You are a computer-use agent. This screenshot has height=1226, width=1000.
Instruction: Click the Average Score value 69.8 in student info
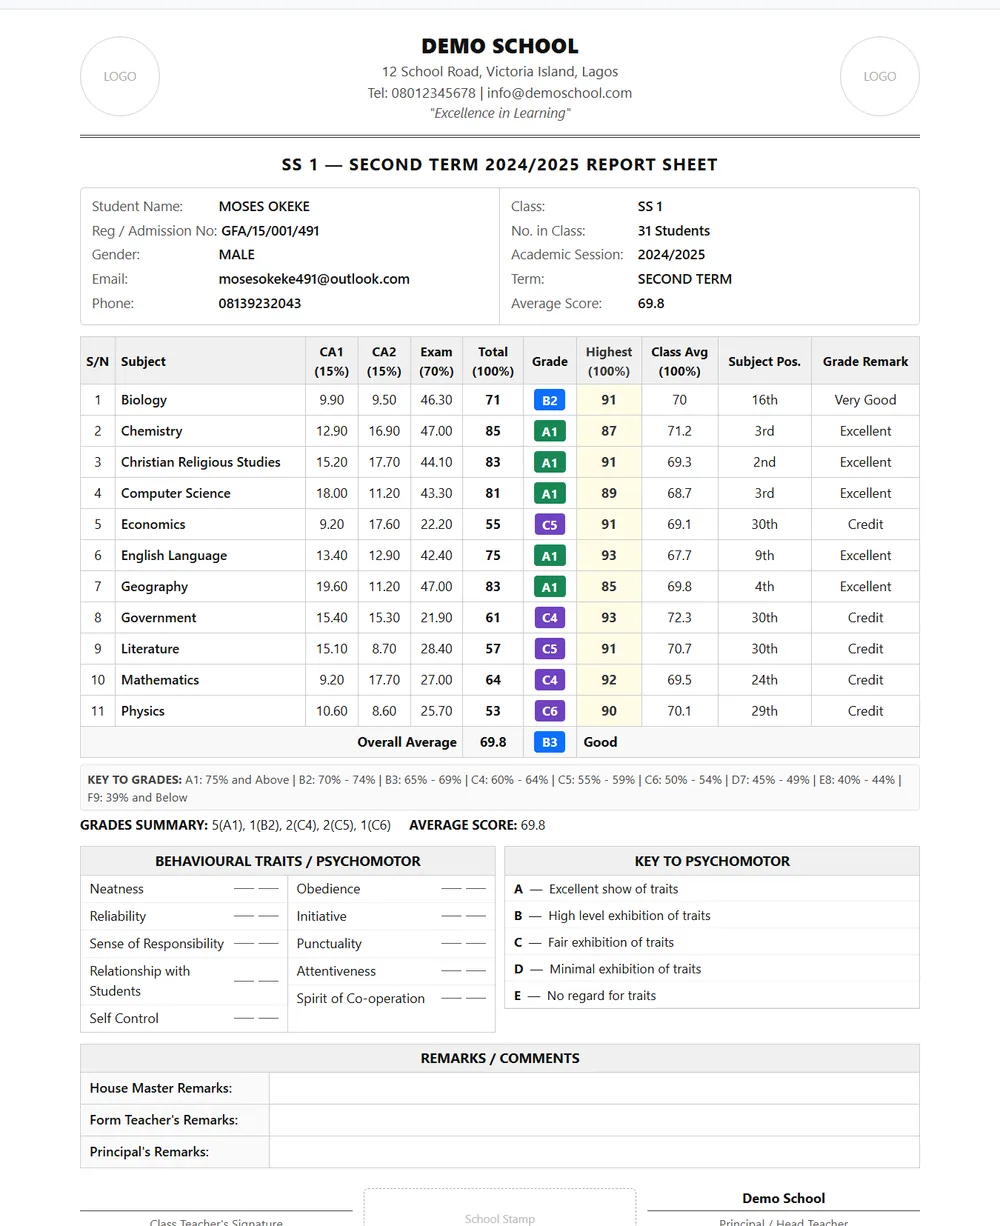(x=651, y=303)
